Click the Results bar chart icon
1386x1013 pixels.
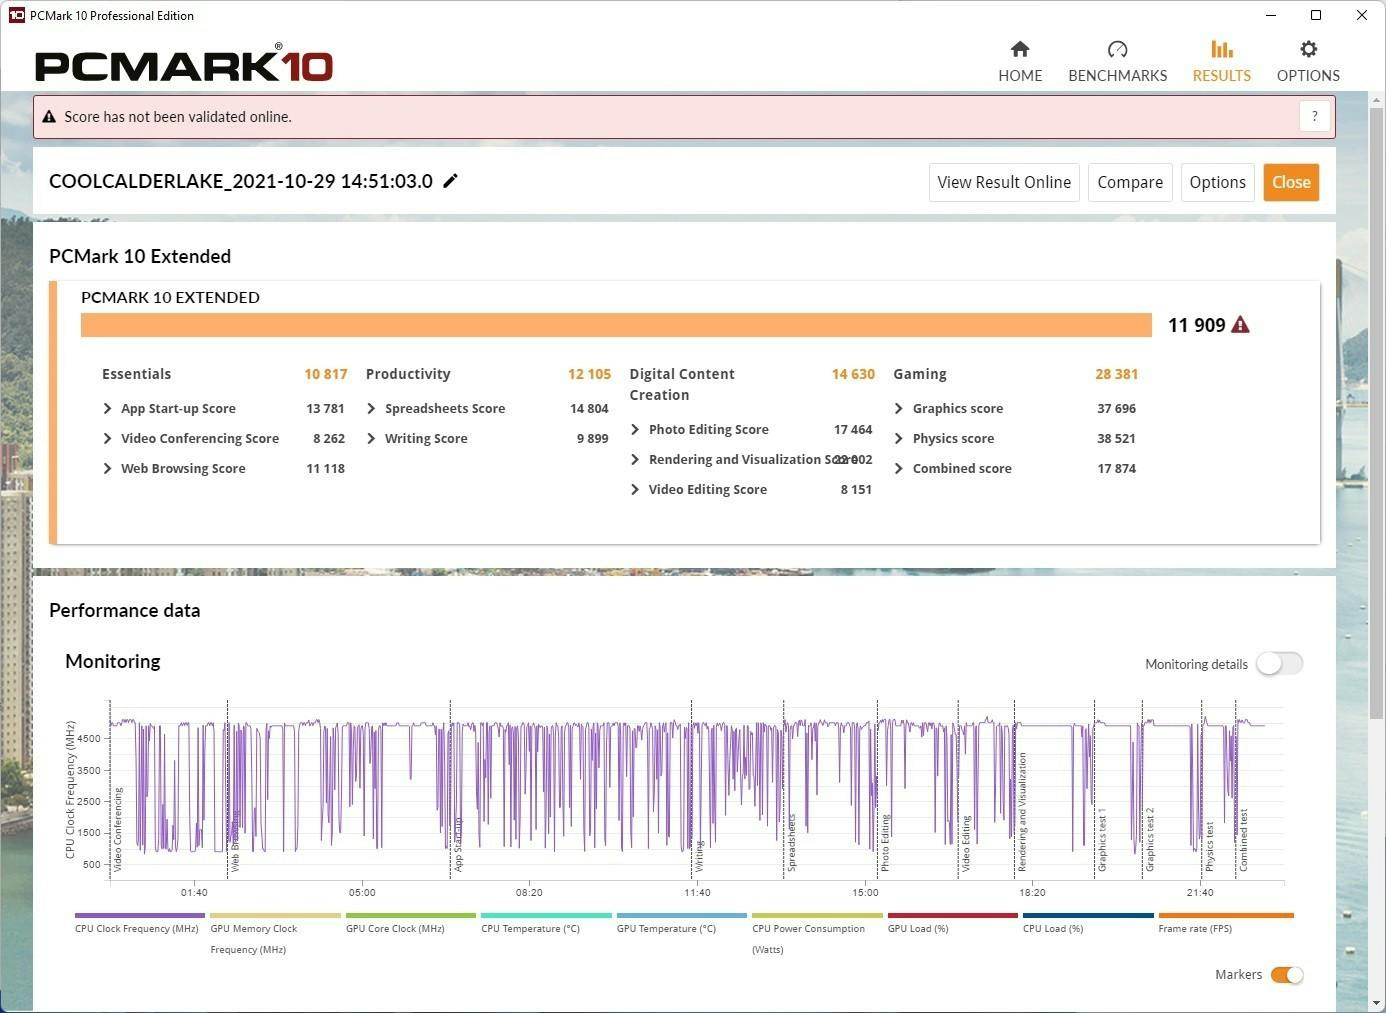coord(1221,50)
